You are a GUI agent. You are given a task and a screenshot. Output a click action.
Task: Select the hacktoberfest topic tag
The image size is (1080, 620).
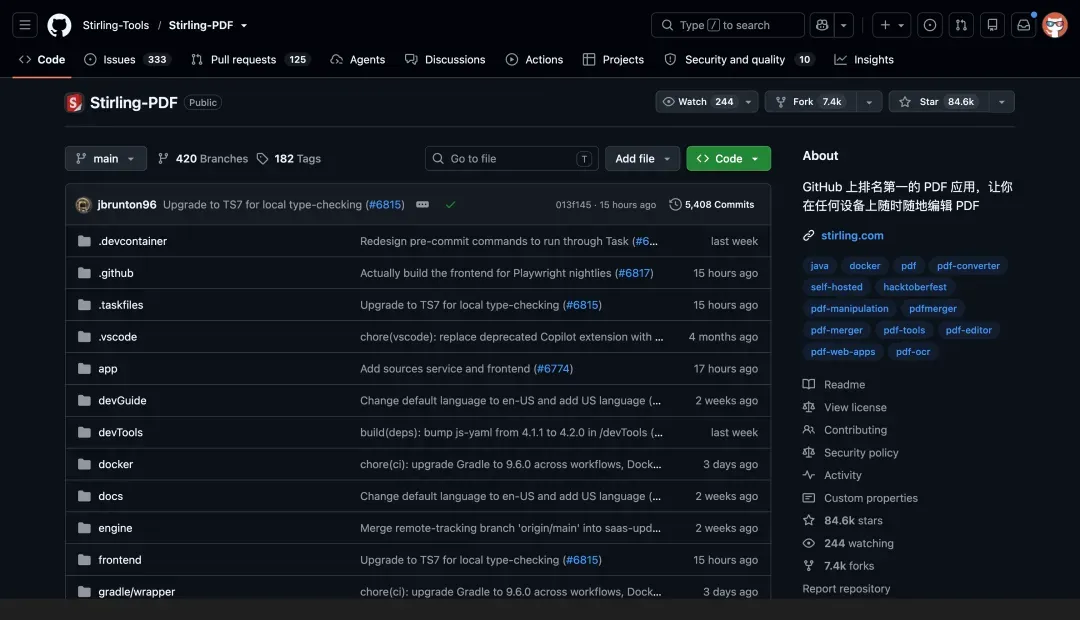[x=915, y=287]
